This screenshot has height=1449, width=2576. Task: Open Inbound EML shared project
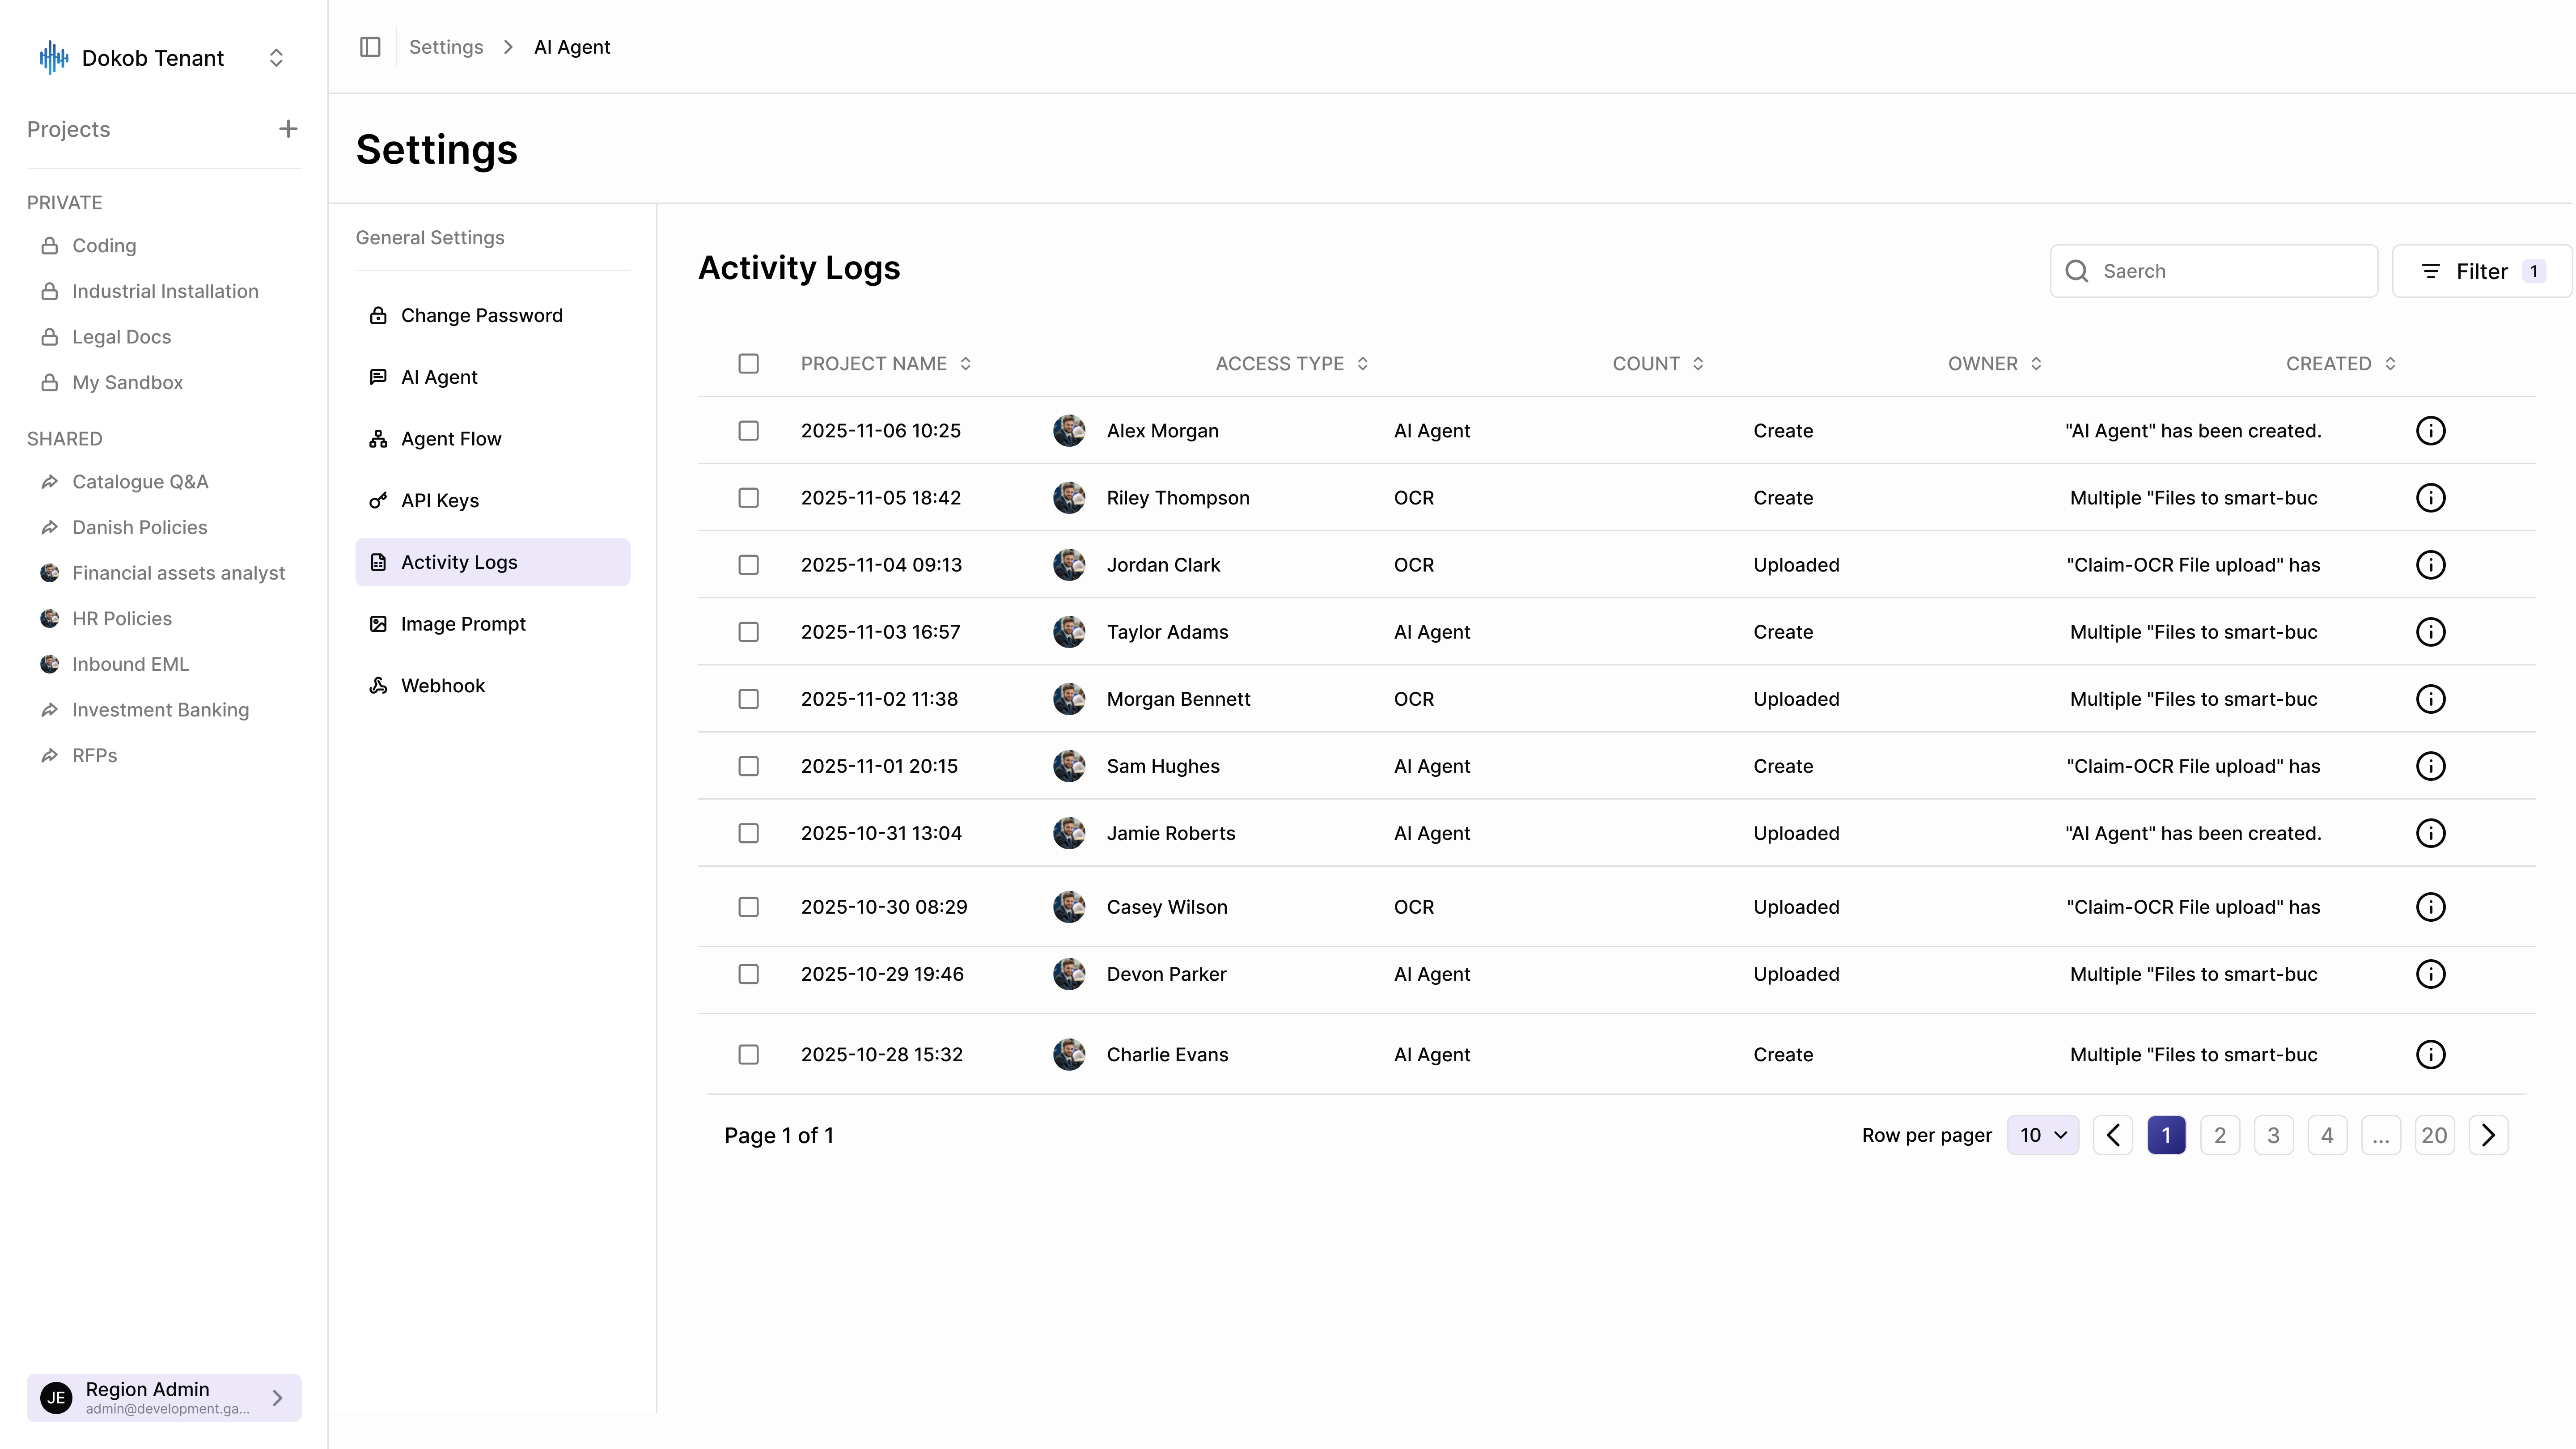115,665
